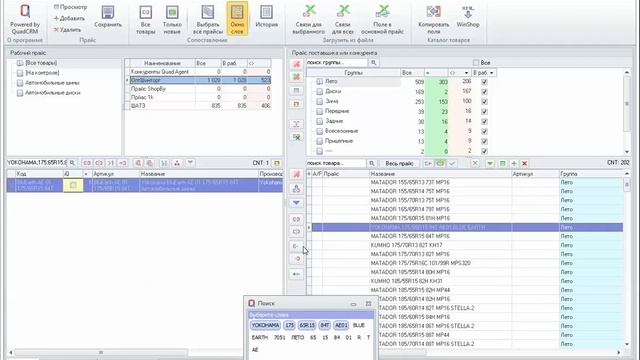Viewport: 640px width, 360px height.
Task: Click Добавить in the Прайс group
Action: [x=69, y=18]
